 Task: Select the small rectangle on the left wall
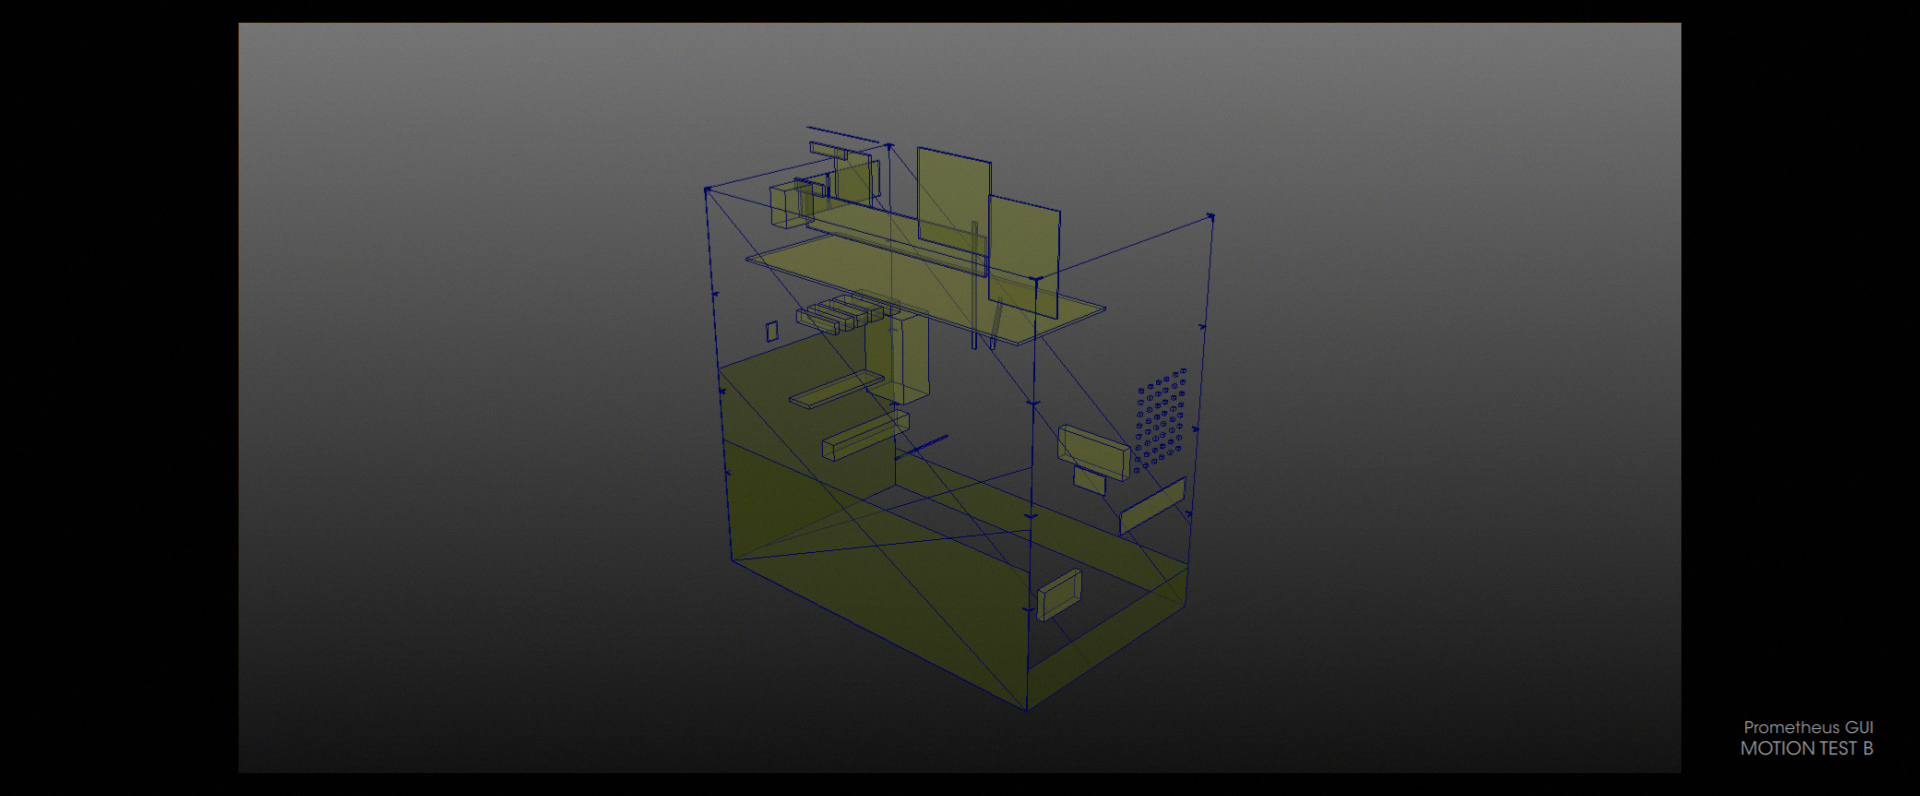[x=772, y=331]
